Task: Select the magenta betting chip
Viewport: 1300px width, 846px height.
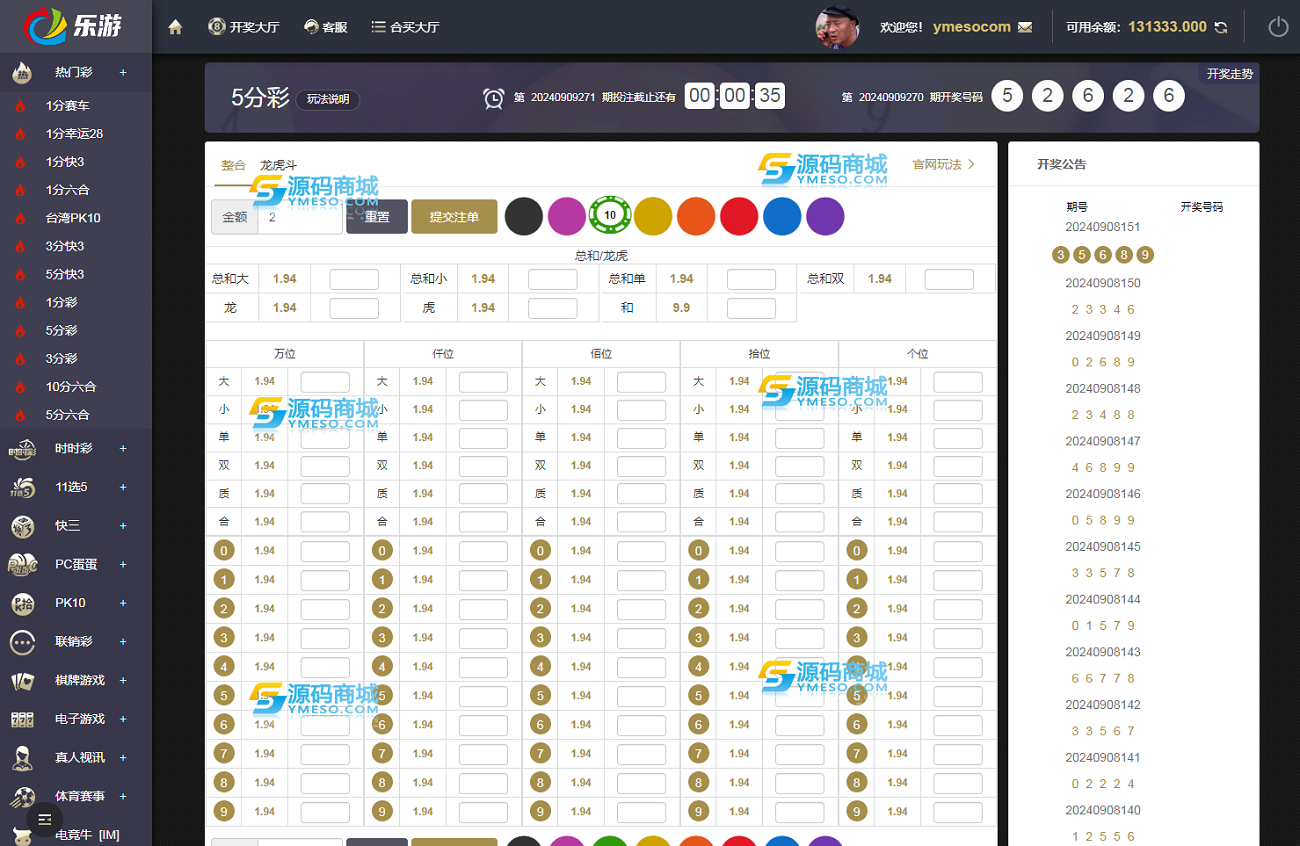Action: point(567,216)
